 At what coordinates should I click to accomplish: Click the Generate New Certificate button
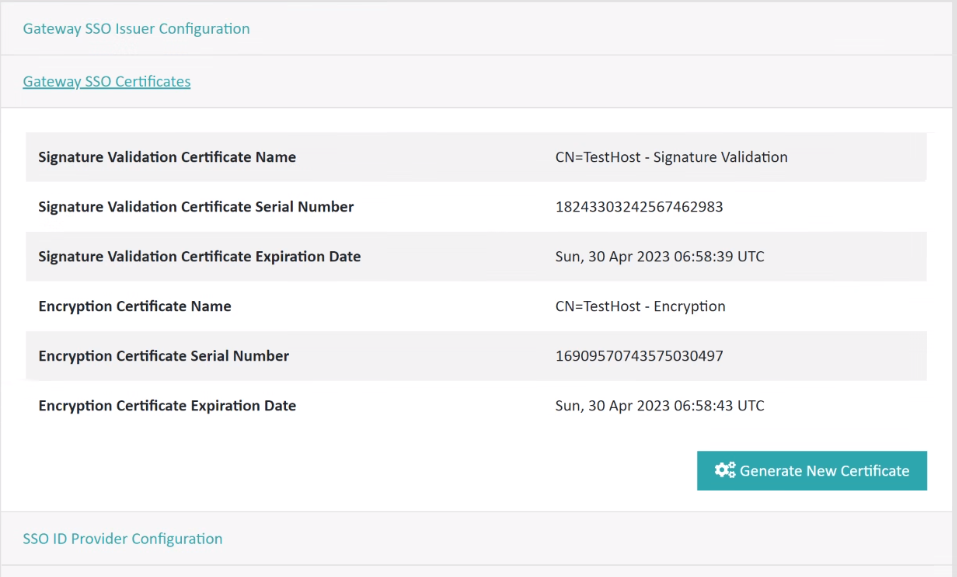[x=812, y=471]
